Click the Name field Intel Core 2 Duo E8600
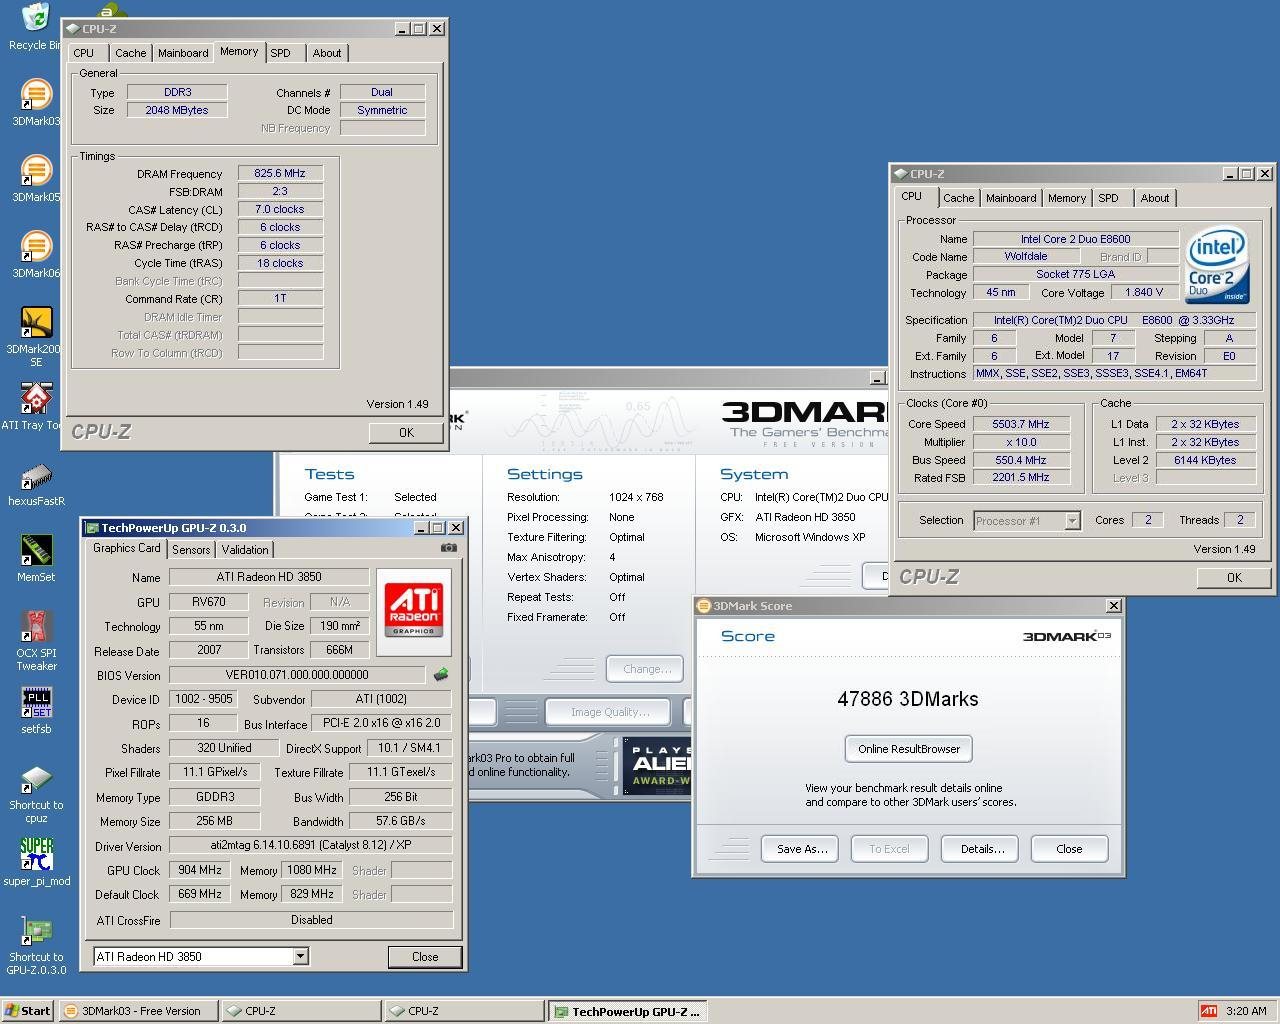This screenshot has height=1024, width=1280. 1075,239
